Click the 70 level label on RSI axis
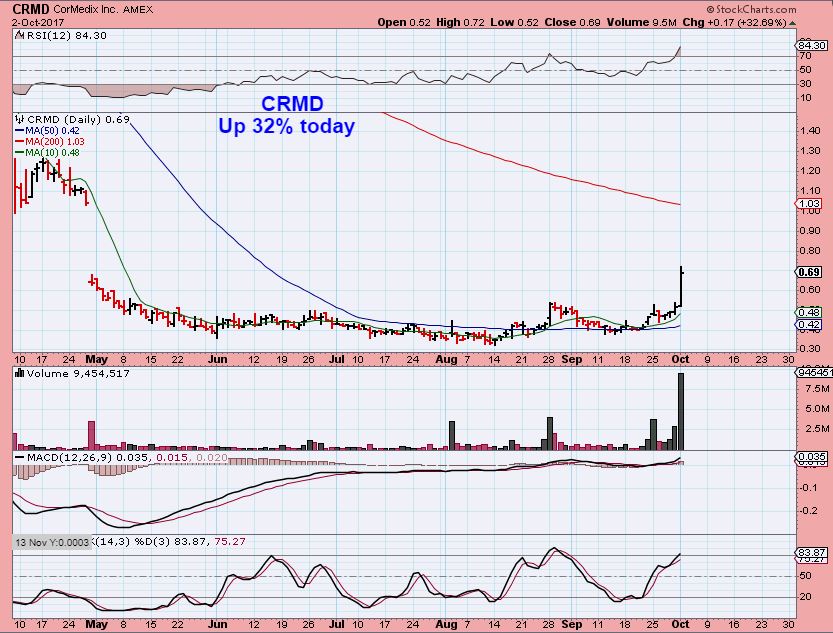Screen dimensions: 833x633 tap(805, 56)
